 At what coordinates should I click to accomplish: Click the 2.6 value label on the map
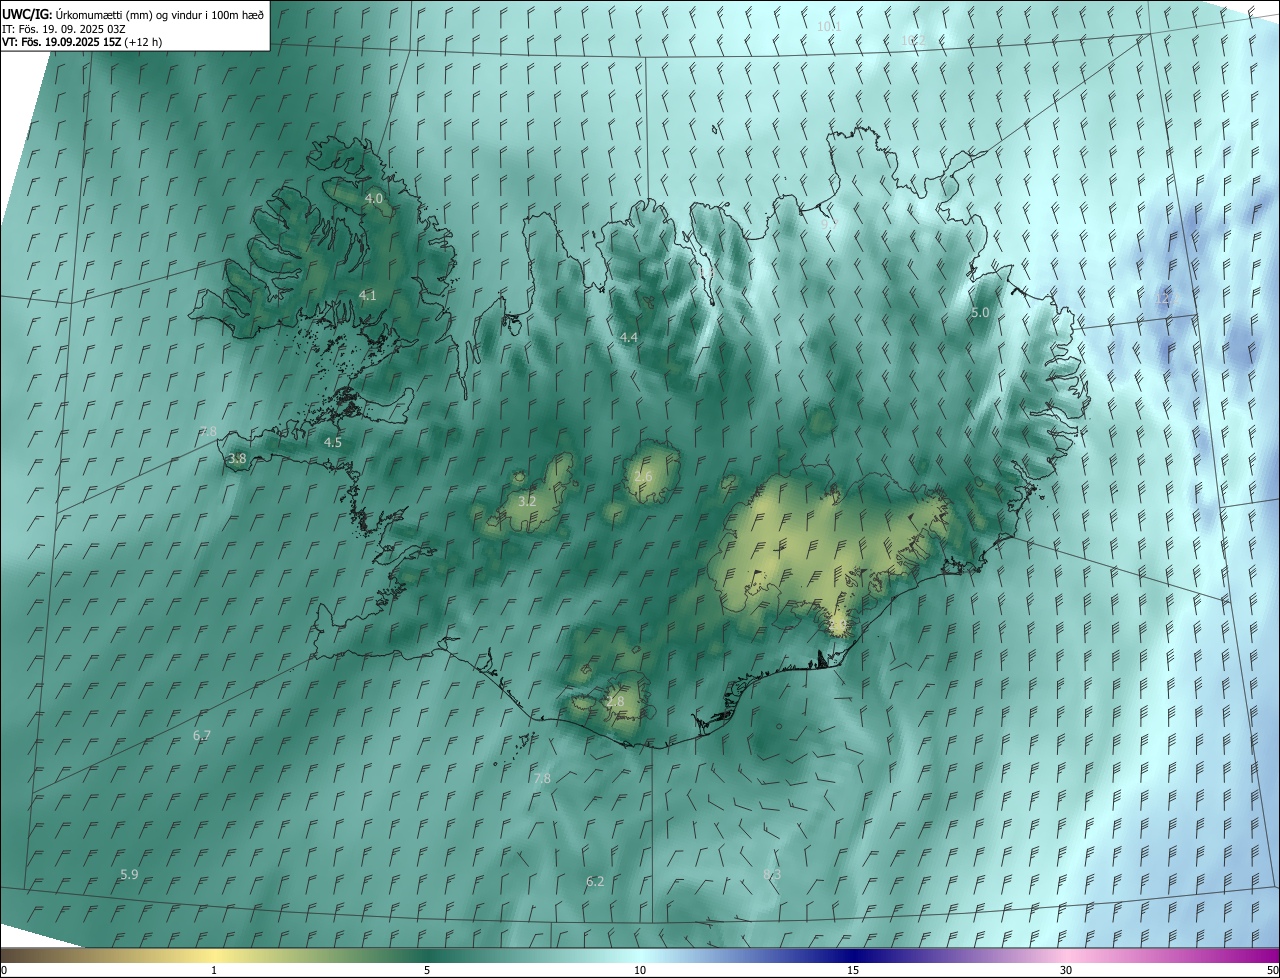(643, 477)
